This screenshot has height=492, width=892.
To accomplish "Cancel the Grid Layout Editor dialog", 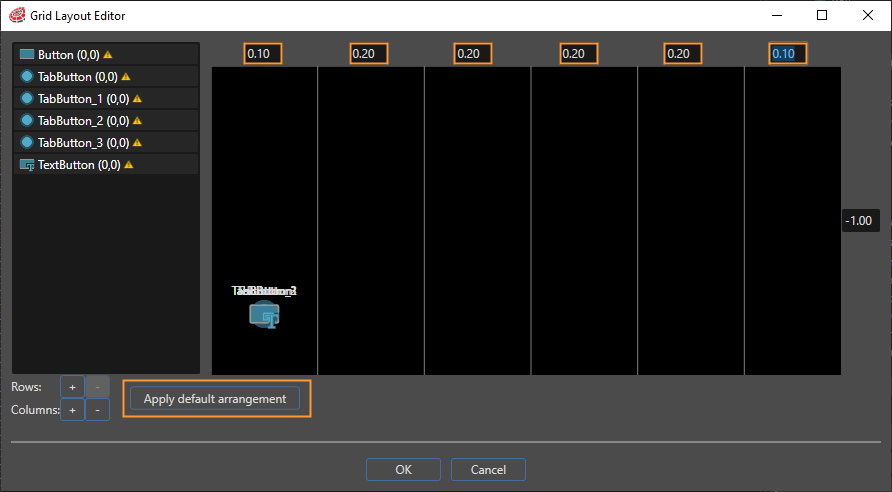I will click(488, 469).
